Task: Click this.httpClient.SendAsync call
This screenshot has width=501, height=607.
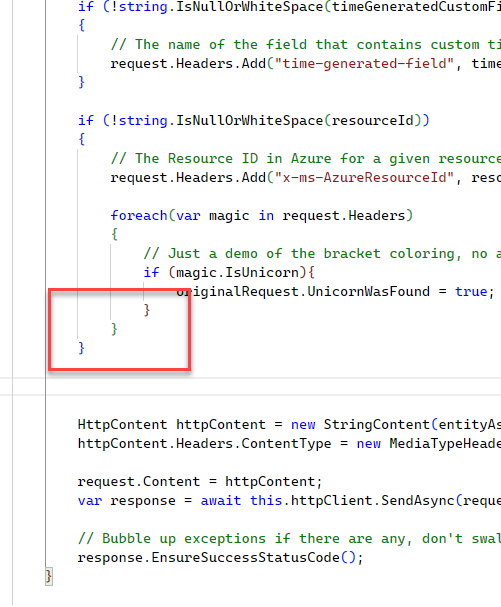Action: coord(352,501)
